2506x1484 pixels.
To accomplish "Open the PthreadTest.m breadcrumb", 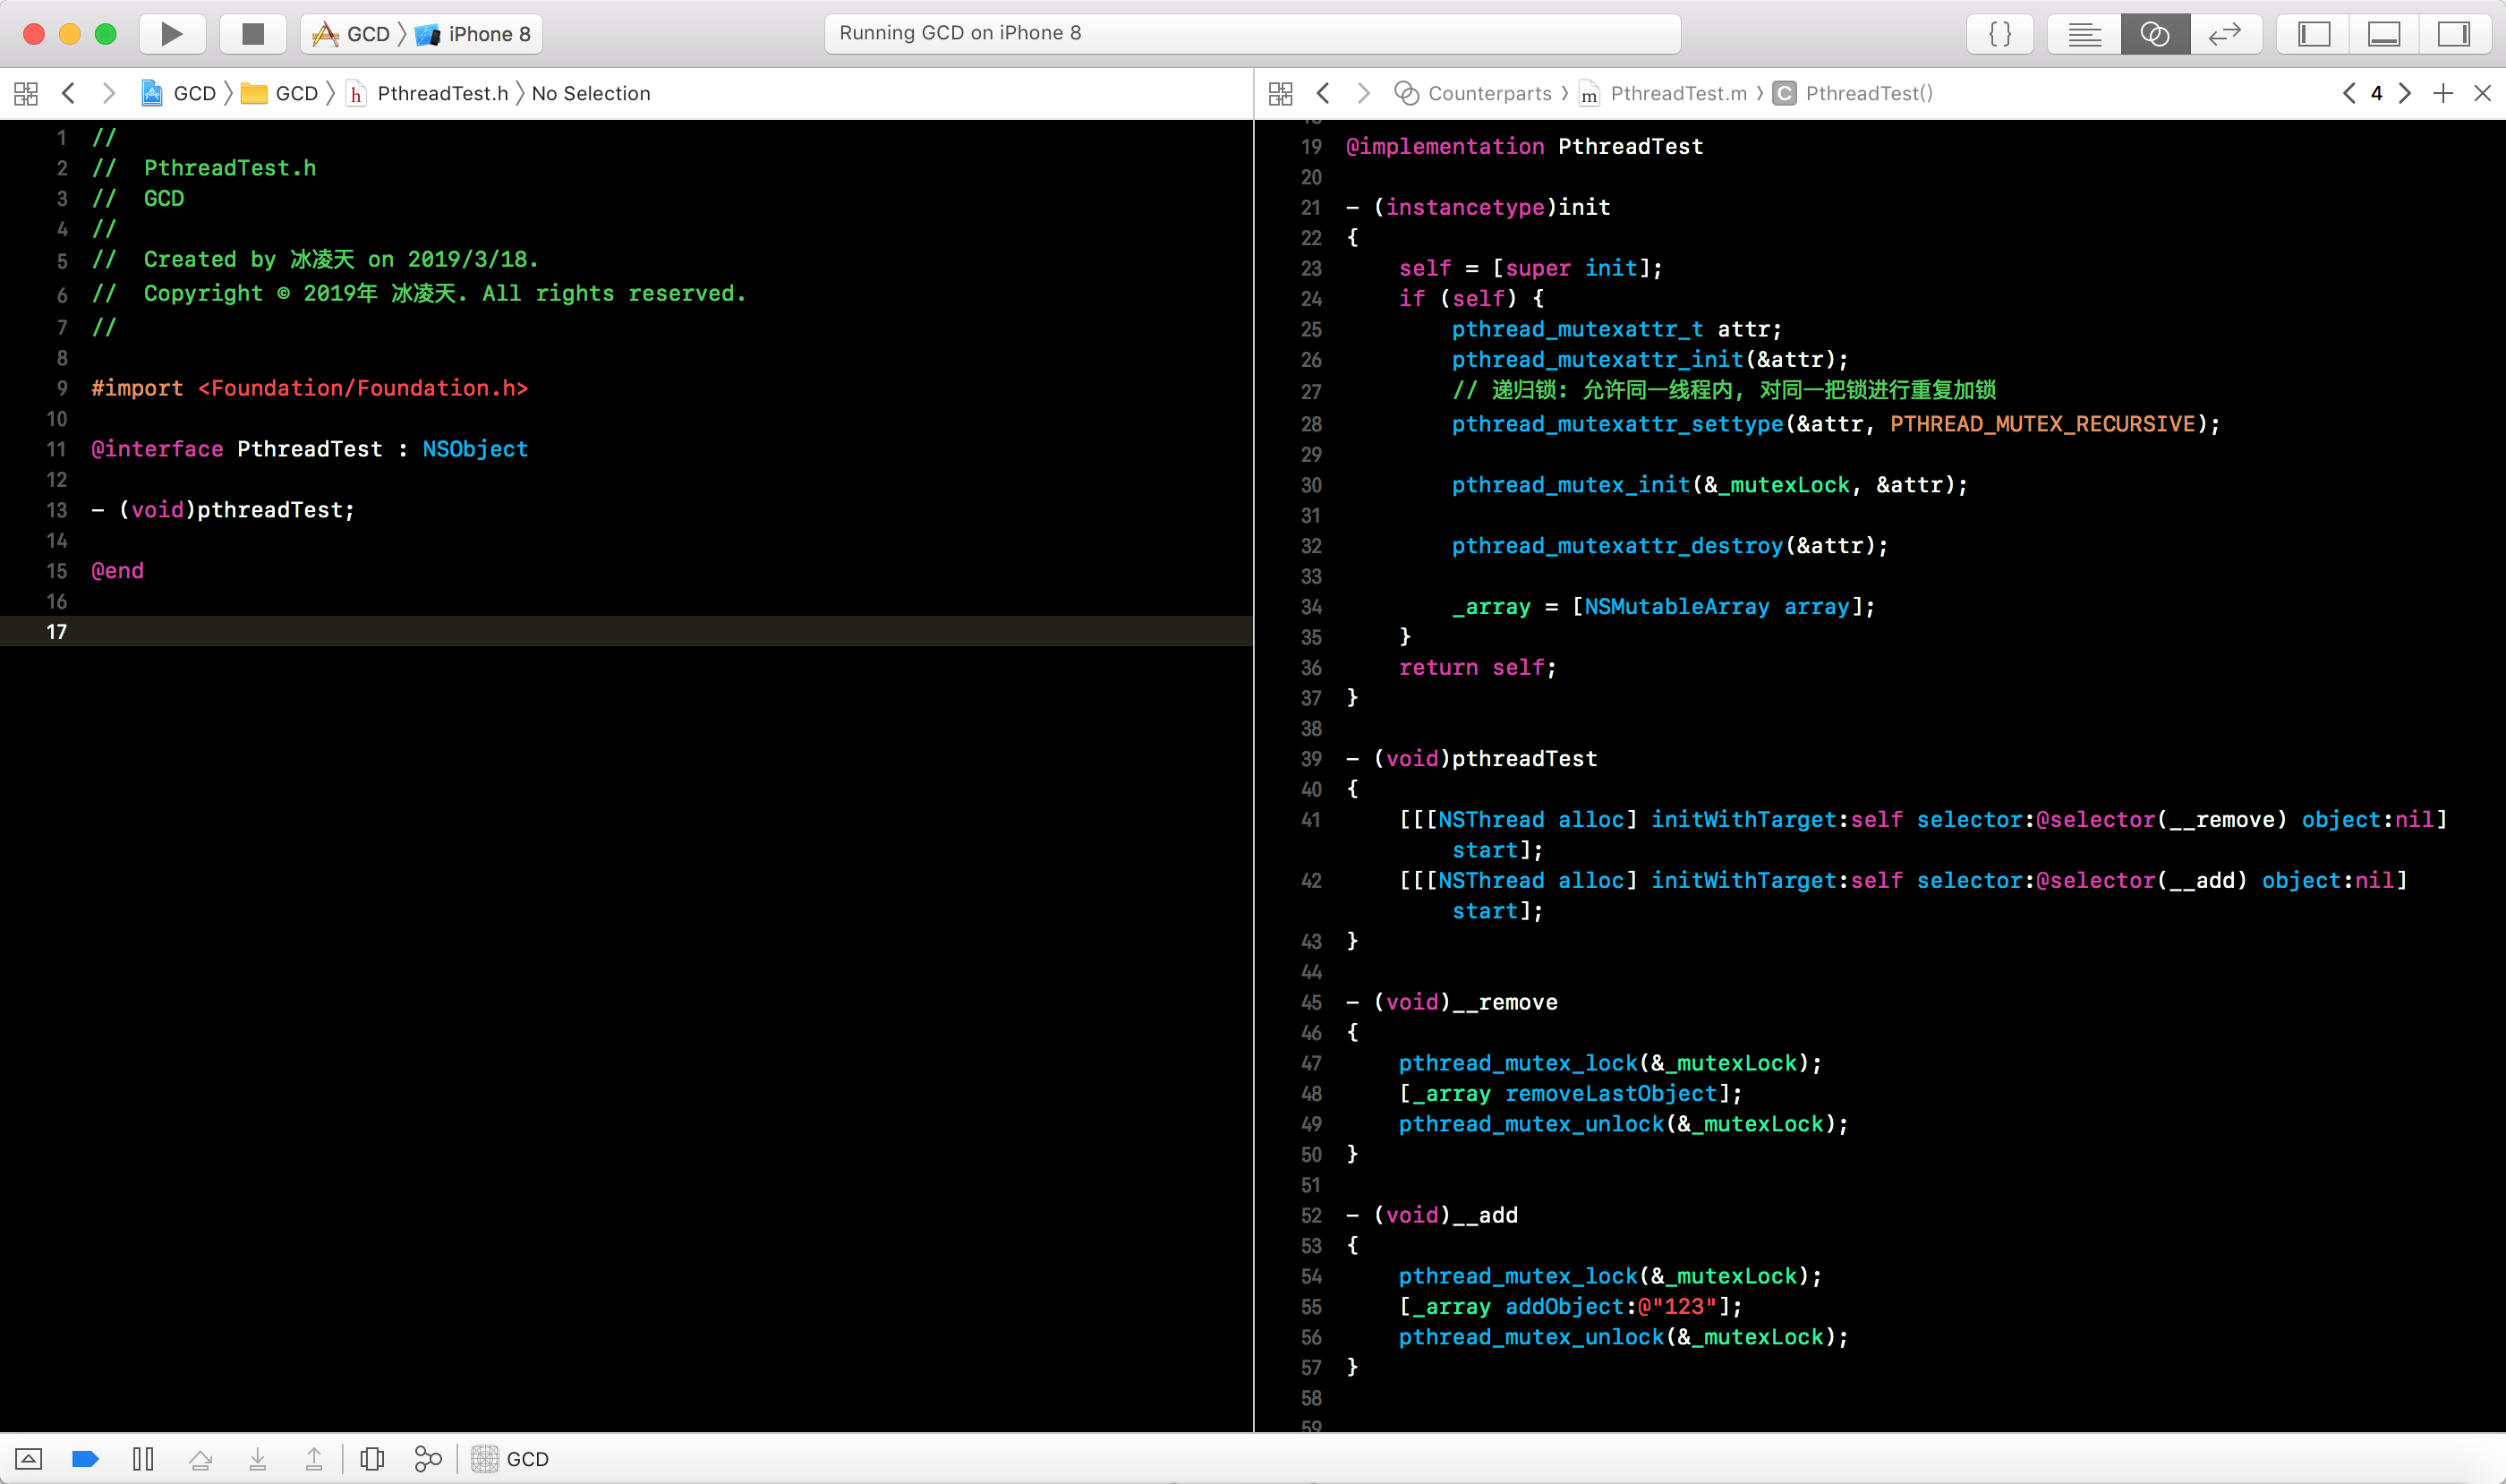I will [1663, 93].
